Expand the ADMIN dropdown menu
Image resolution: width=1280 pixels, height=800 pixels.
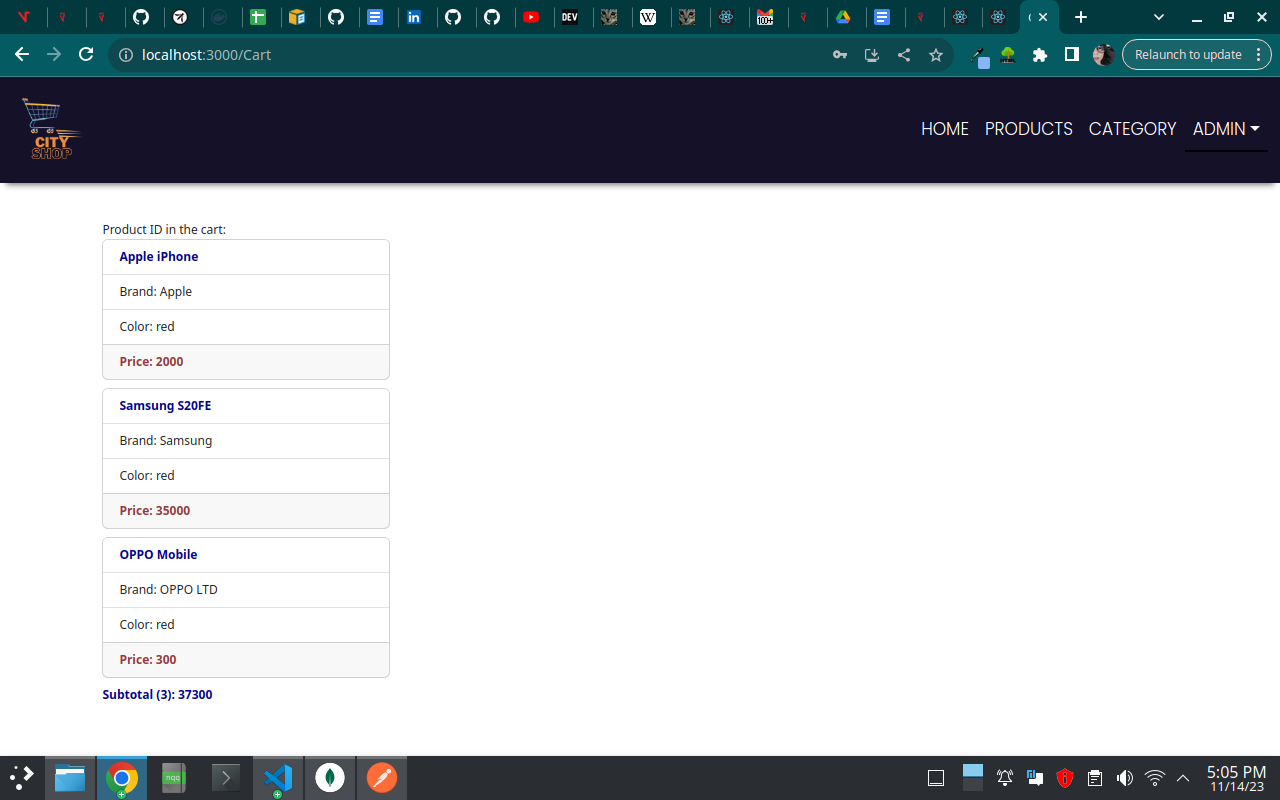pyautogui.click(x=1226, y=129)
